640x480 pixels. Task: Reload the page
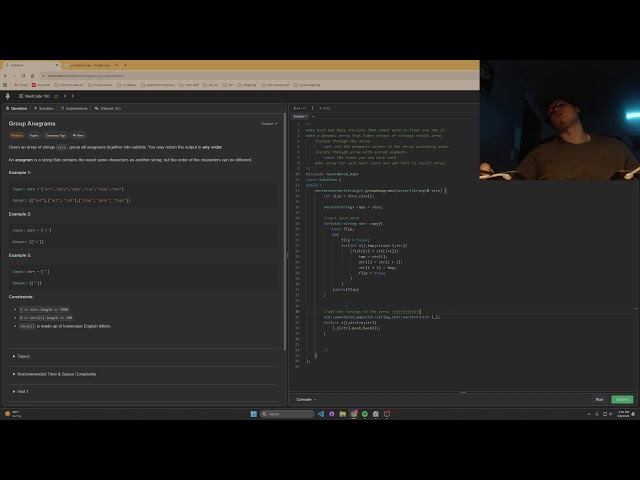click(x=23, y=76)
